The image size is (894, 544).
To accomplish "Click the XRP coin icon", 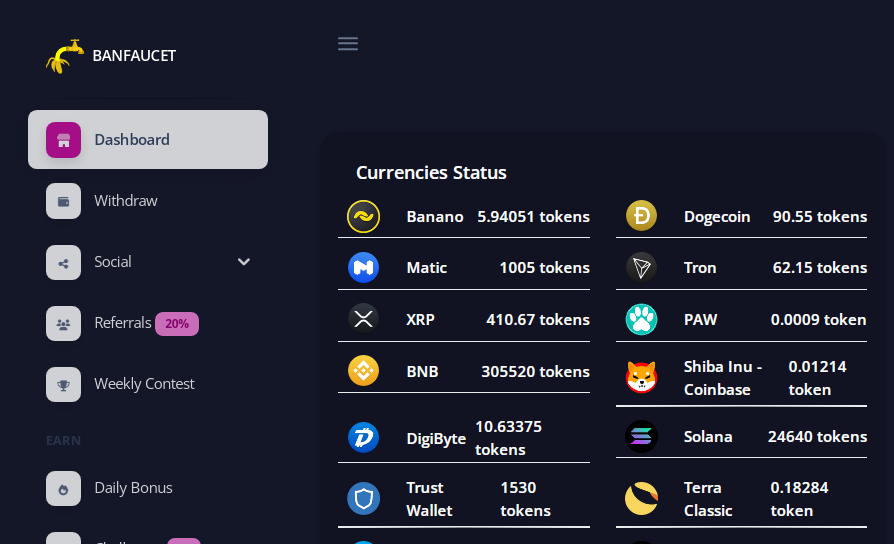I will click(364, 319).
